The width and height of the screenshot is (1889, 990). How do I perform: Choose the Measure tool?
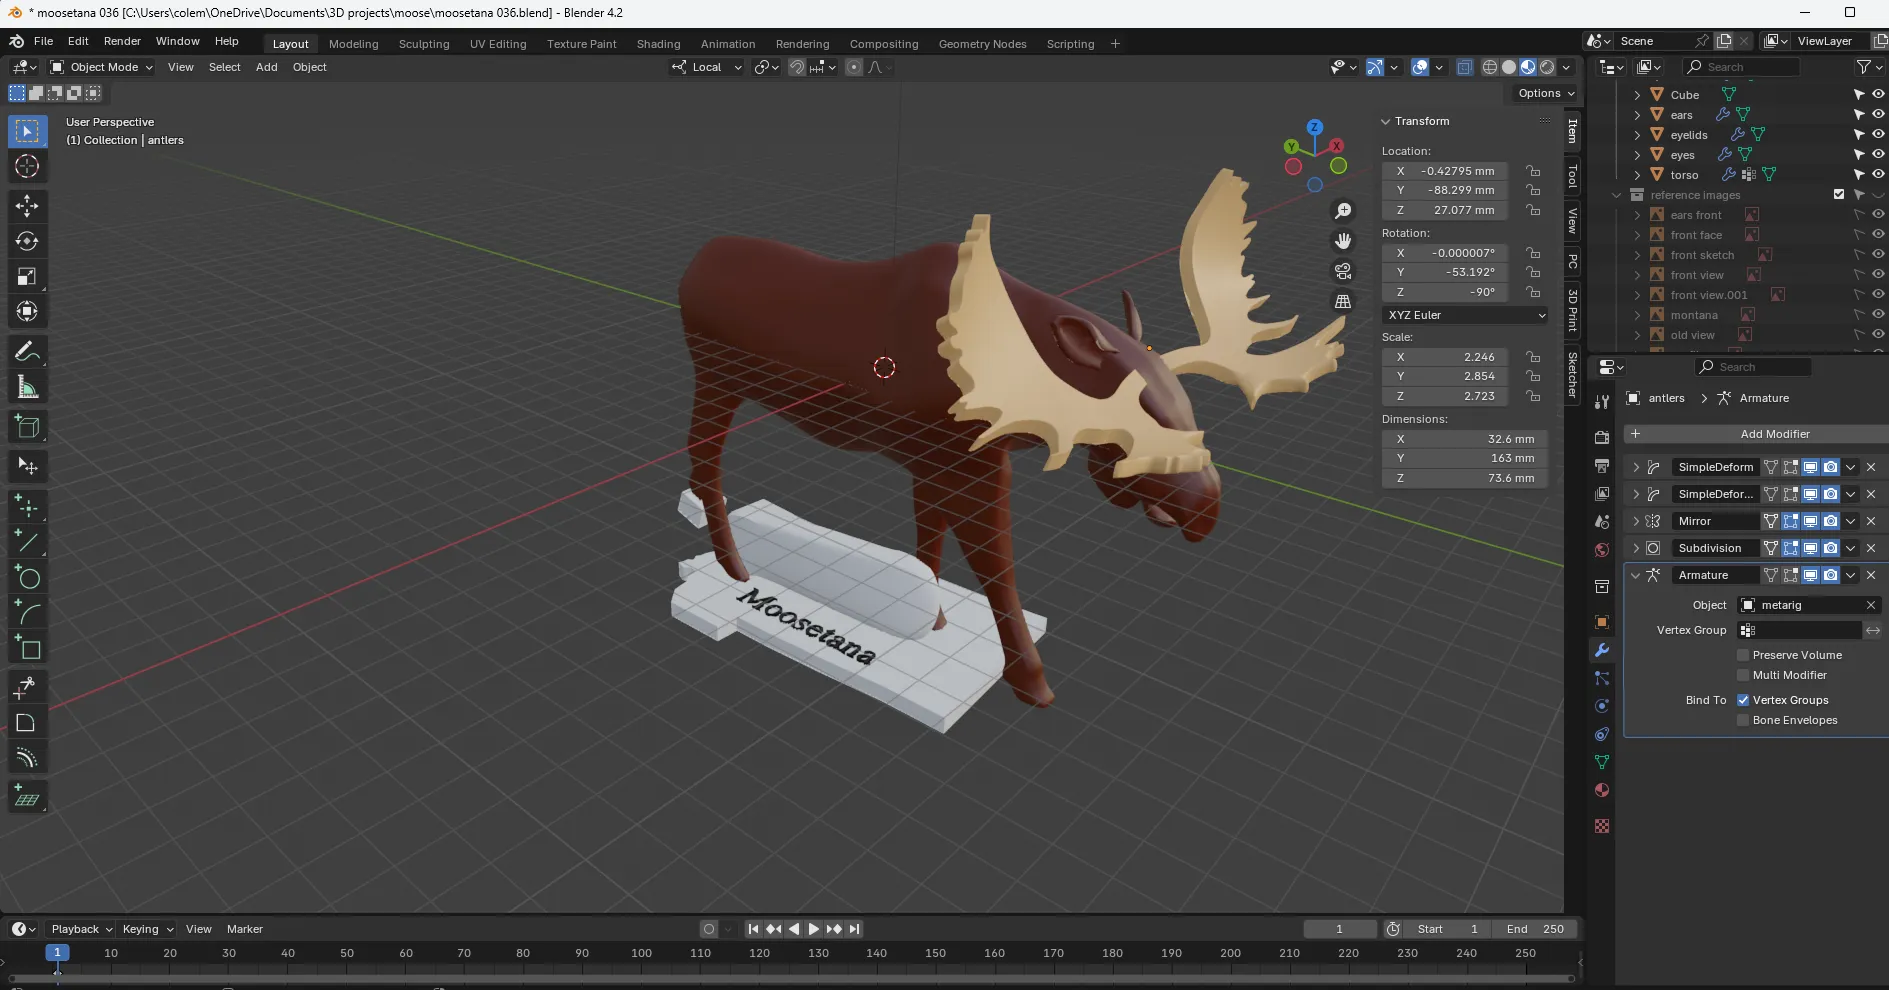pyautogui.click(x=27, y=388)
